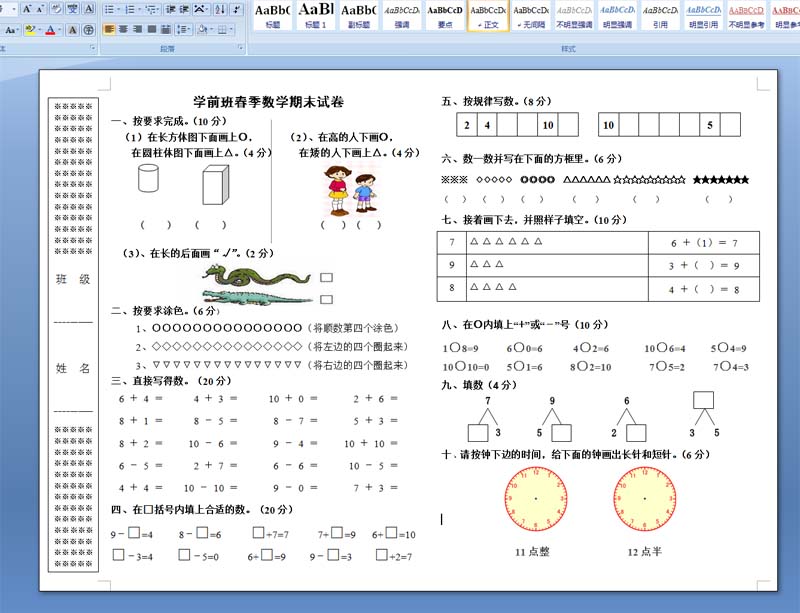Center-align the paragraph
This screenshot has height=613, width=800.
click(123, 30)
